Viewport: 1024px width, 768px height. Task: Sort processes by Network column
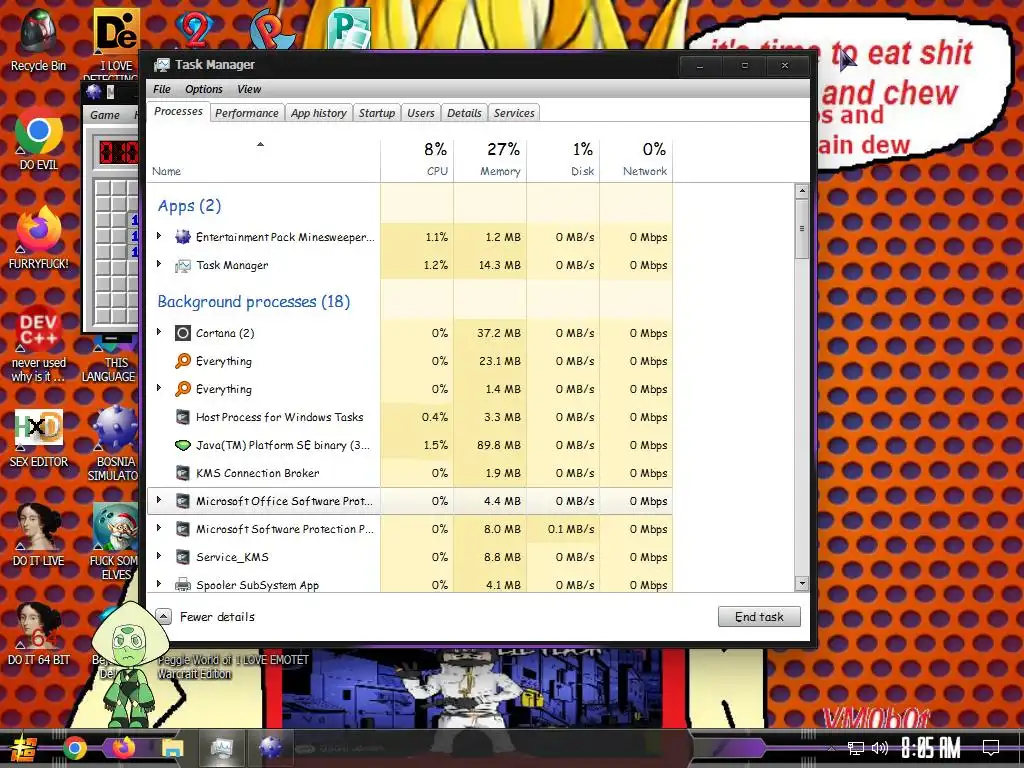click(637, 159)
